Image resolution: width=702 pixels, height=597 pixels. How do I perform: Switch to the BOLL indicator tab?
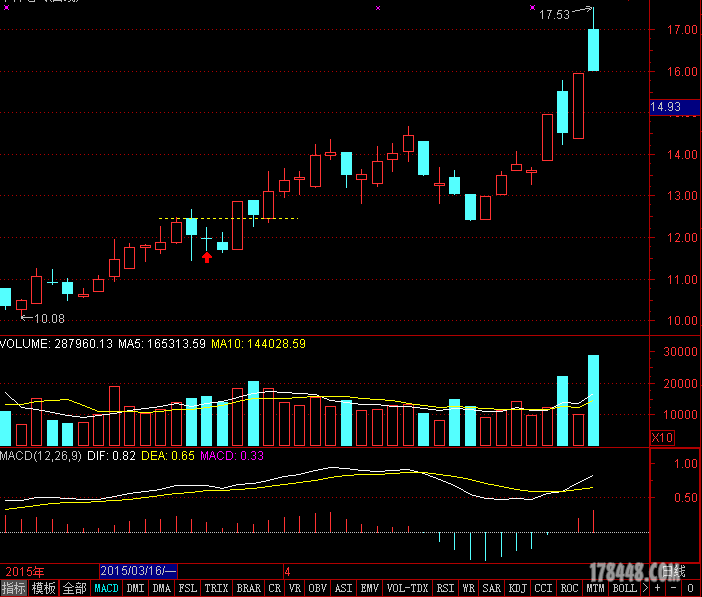pos(625,588)
